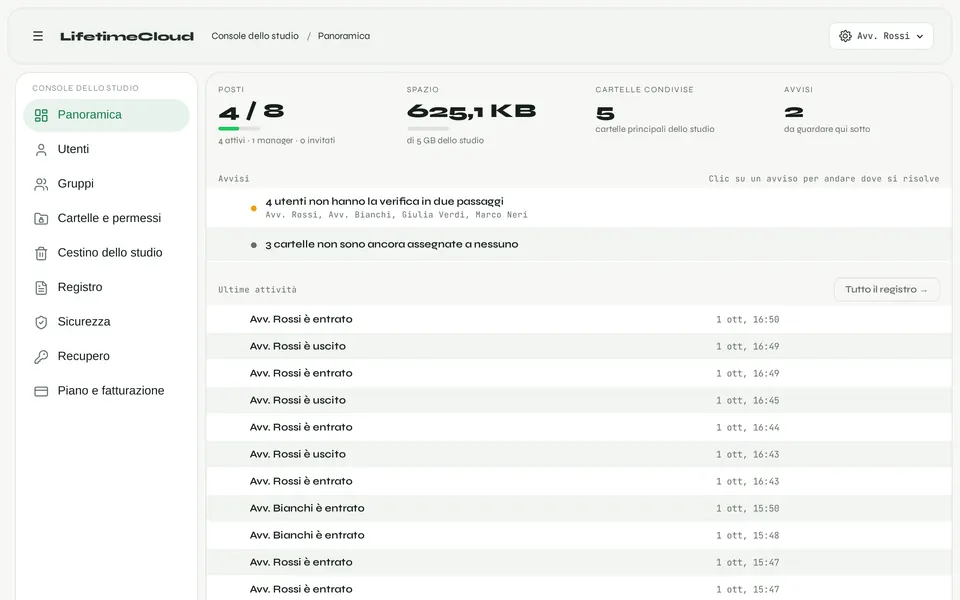This screenshot has width=960, height=600.
Task: Click the Registro document icon
Action: [x=41, y=288]
